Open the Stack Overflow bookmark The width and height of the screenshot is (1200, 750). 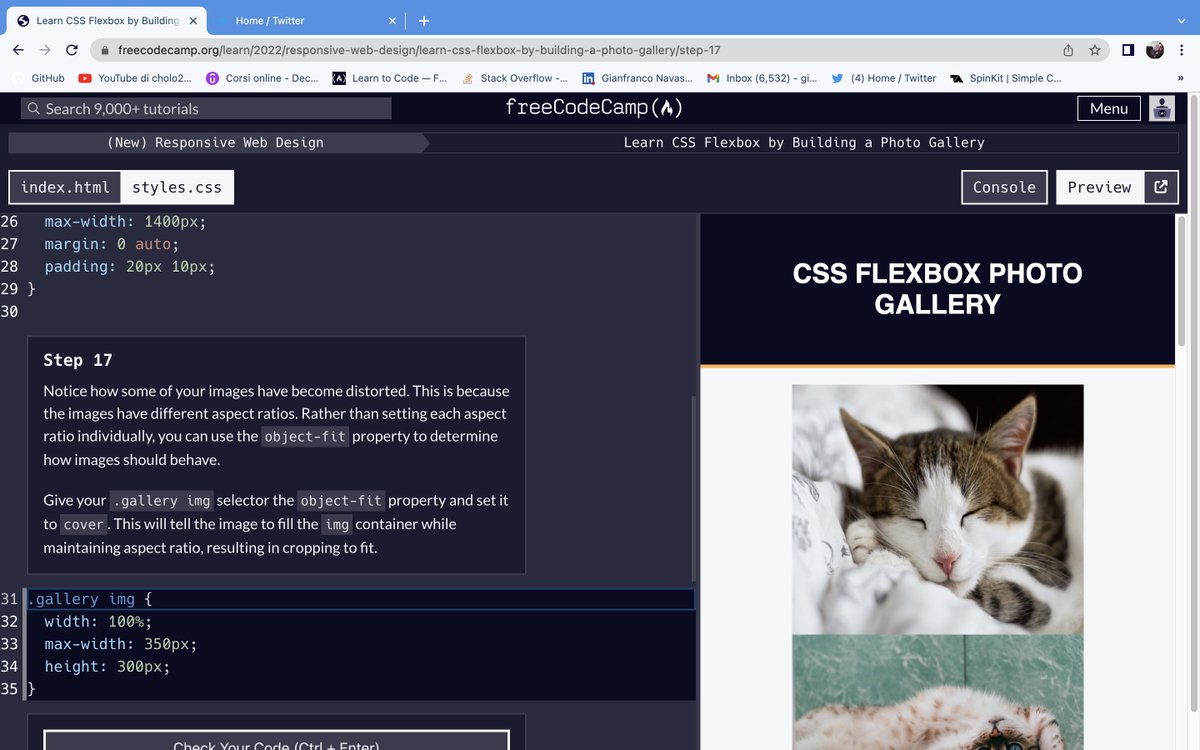click(514, 78)
